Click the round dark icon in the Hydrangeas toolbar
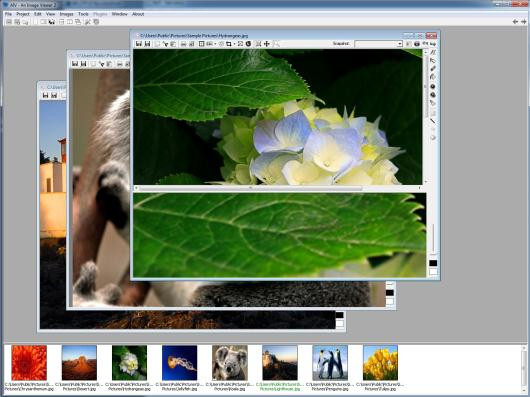This screenshot has height=397, width=530. pos(248,44)
